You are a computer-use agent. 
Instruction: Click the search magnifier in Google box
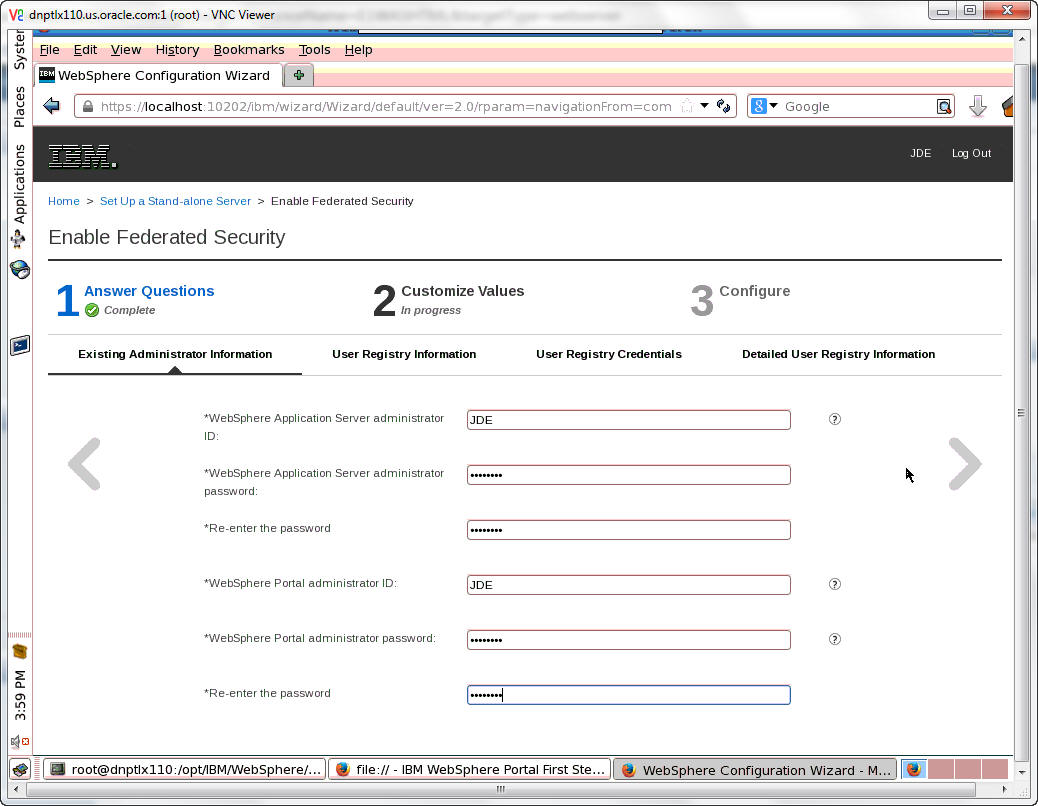pyautogui.click(x=943, y=107)
